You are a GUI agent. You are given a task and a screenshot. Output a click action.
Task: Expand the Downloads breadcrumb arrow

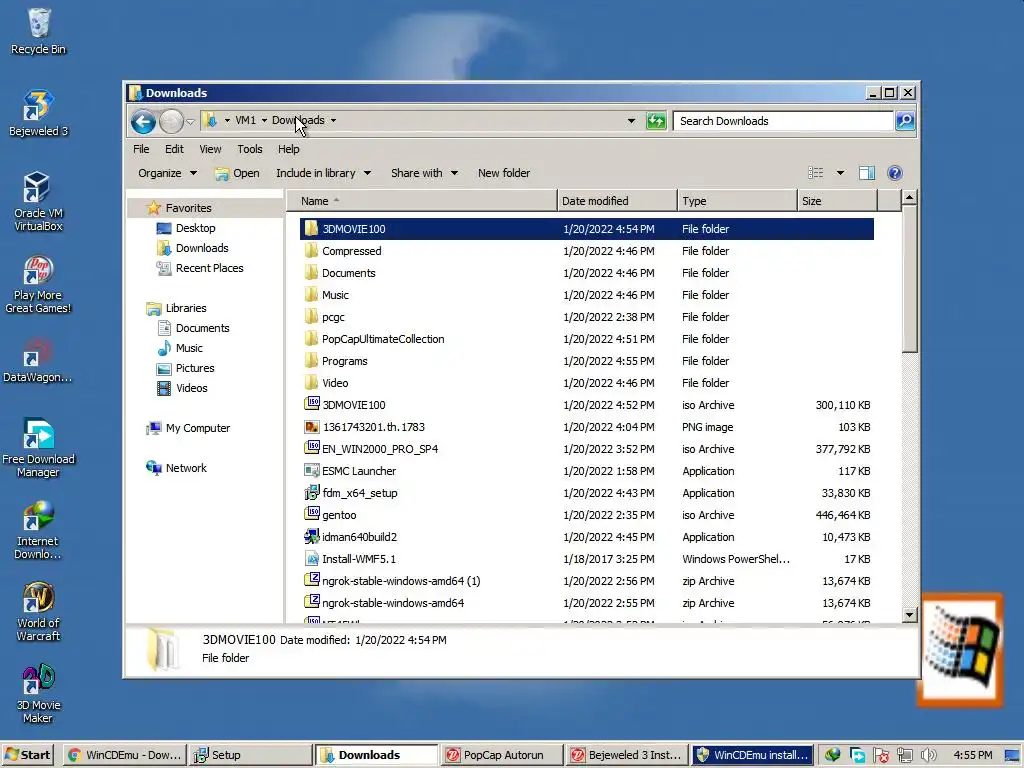pos(334,121)
